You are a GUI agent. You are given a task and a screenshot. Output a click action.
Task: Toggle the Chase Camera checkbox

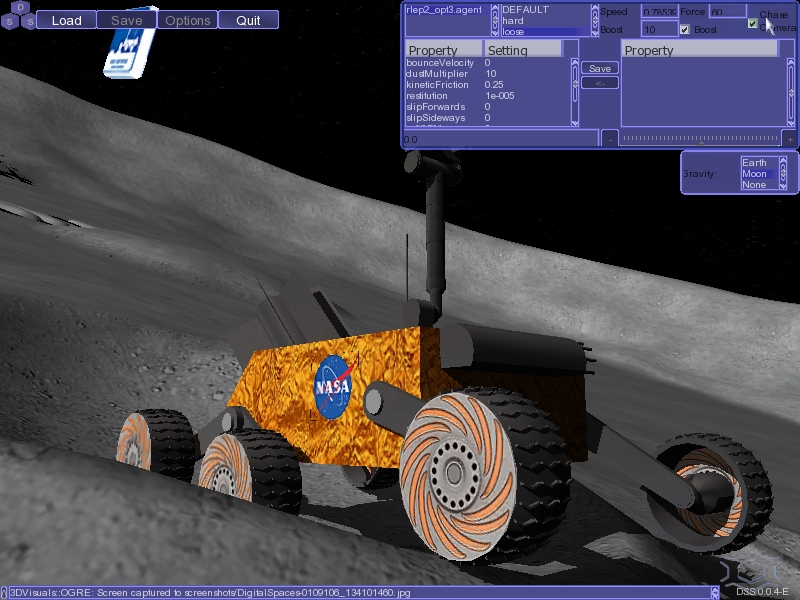(753, 23)
